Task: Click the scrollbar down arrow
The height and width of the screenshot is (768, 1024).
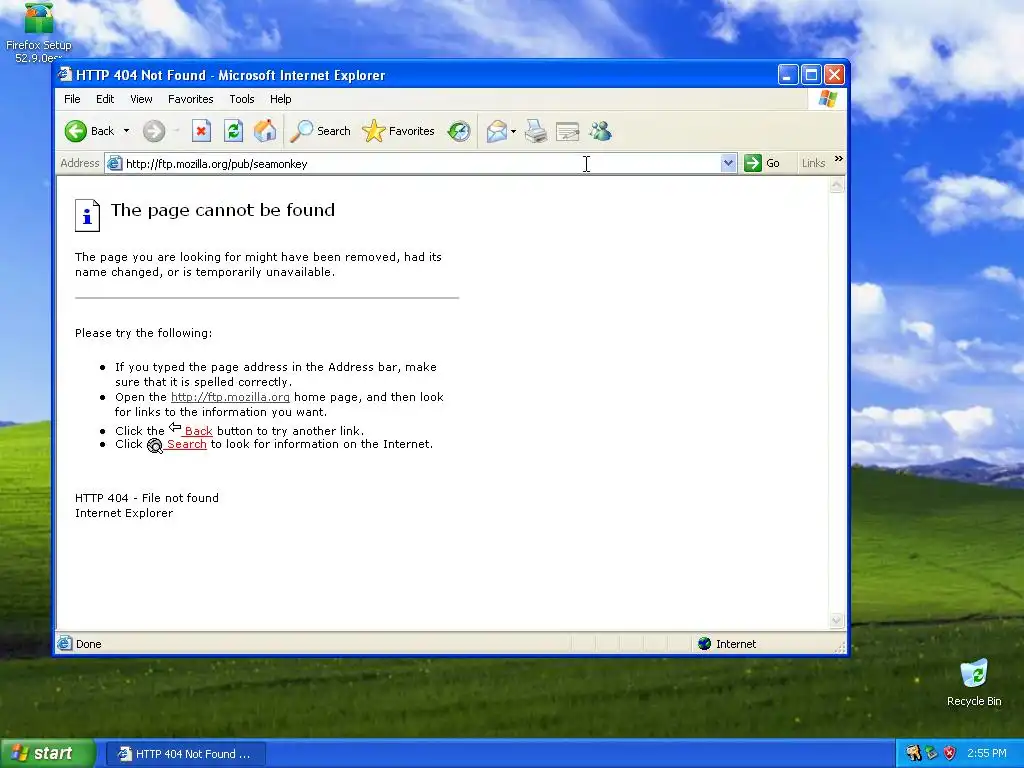Action: [x=837, y=620]
